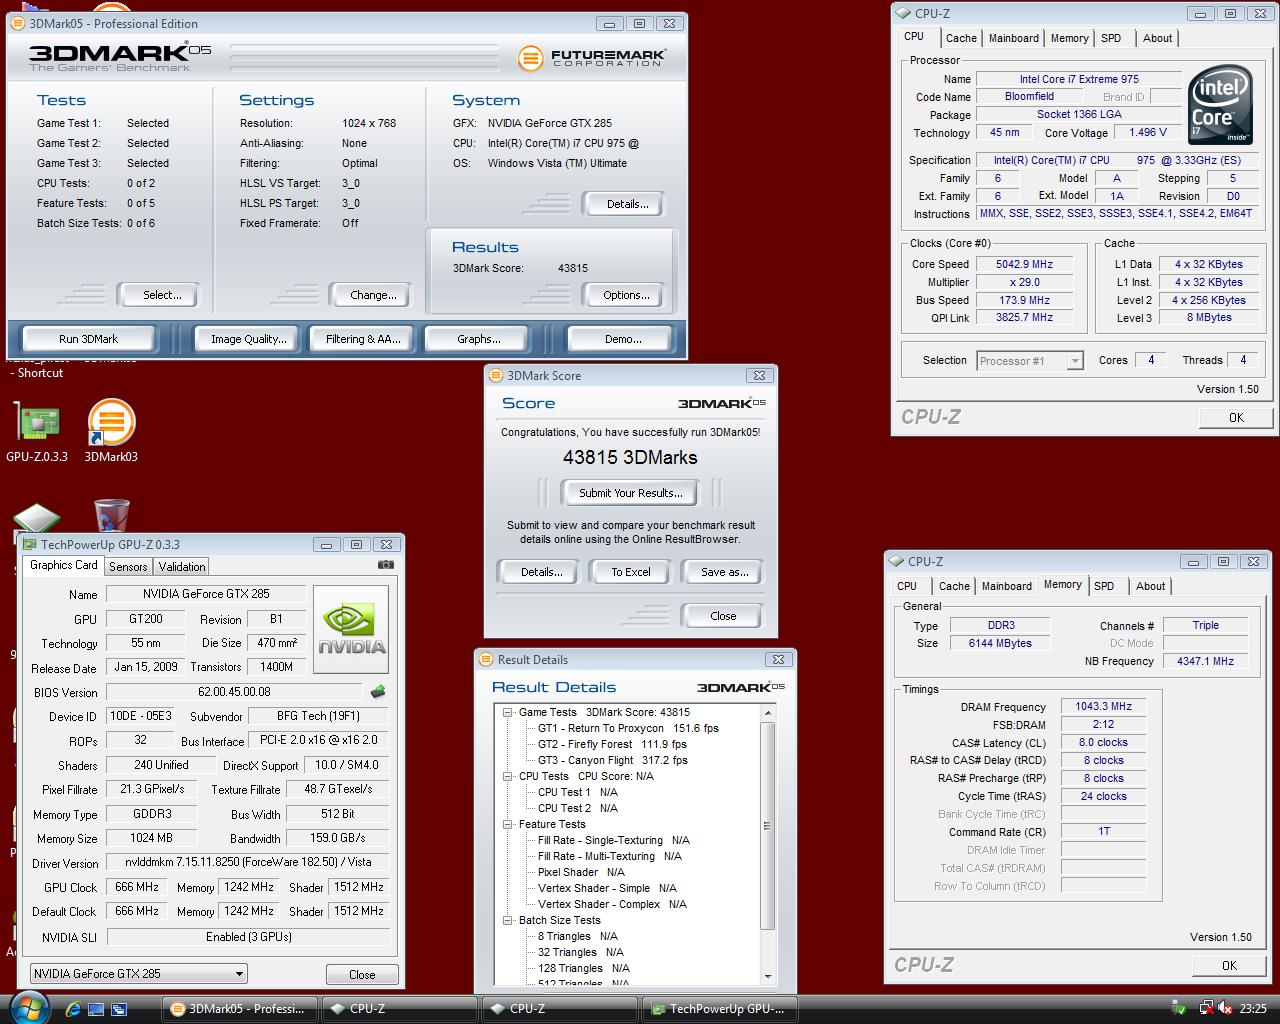Launch Internet Explorer from Quick Launch
Viewport: 1280px width, 1024px height.
tap(72, 1008)
